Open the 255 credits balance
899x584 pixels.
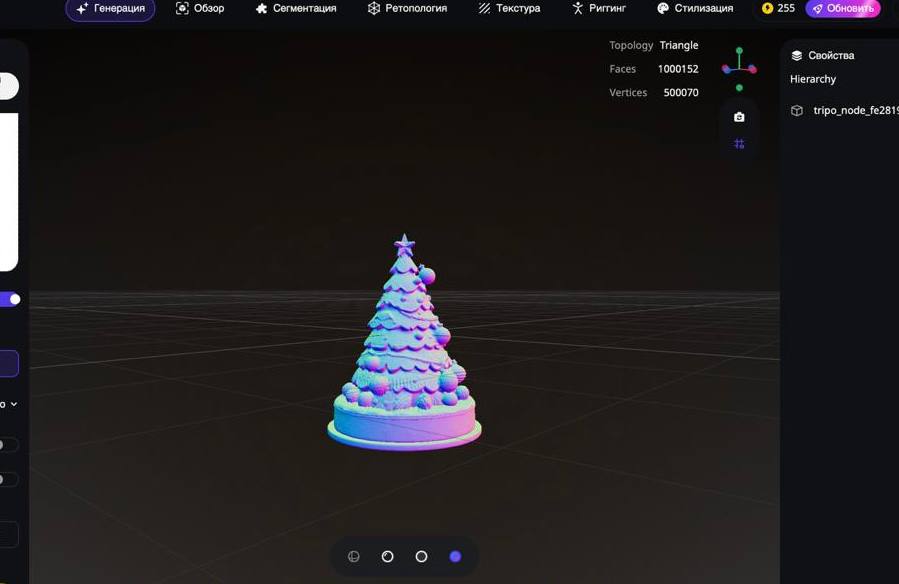778,9
